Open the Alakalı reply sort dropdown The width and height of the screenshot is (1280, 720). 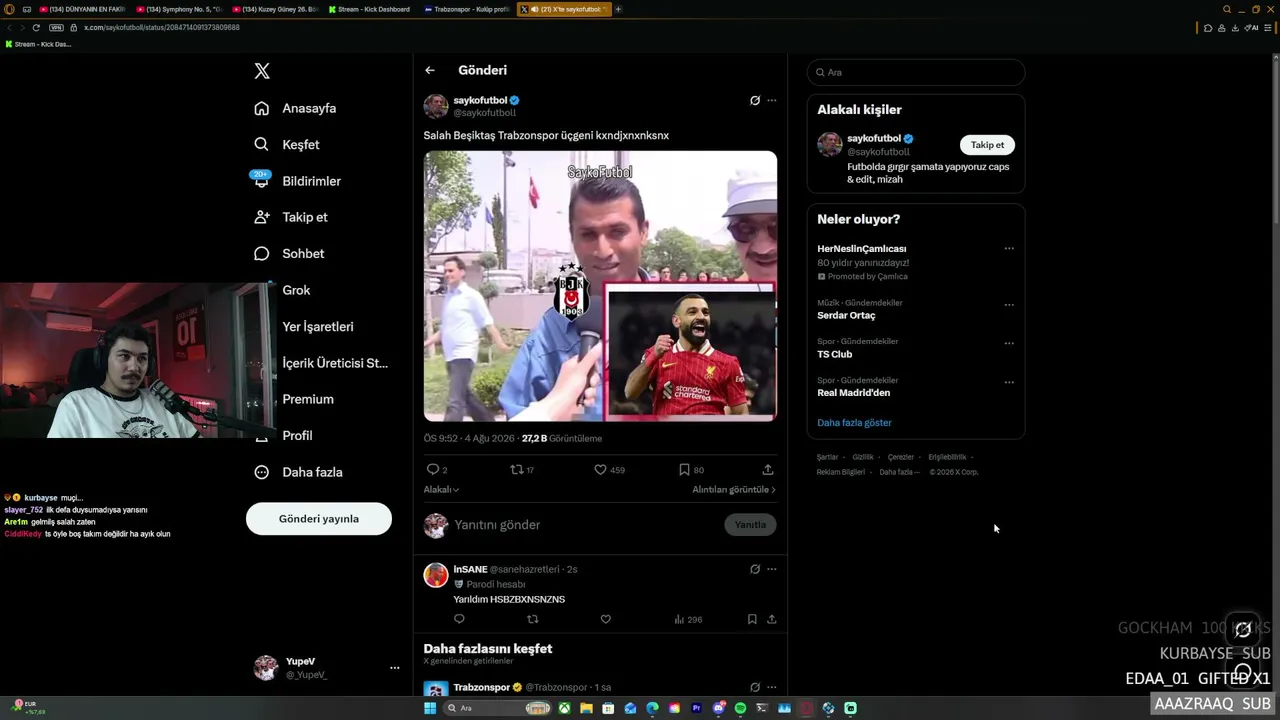coord(441,490)
